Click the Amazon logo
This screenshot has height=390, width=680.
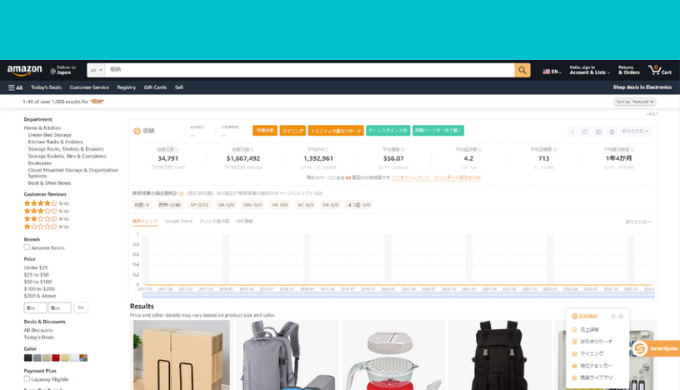tap(25, 70)
